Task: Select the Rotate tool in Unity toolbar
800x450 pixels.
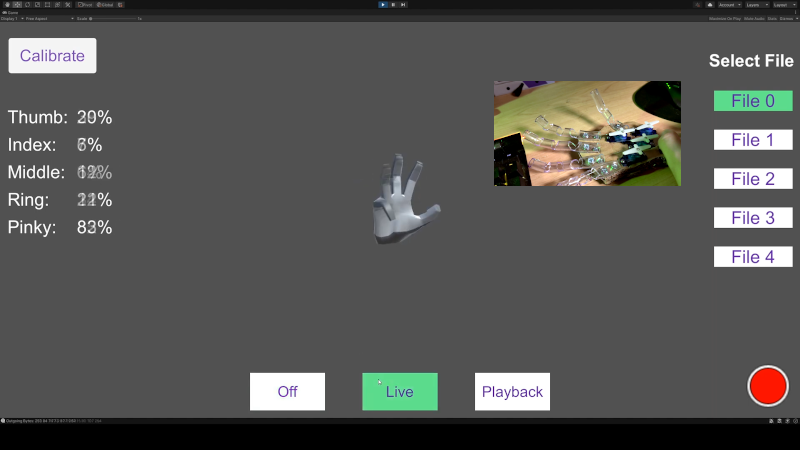Action: [26, 5]
